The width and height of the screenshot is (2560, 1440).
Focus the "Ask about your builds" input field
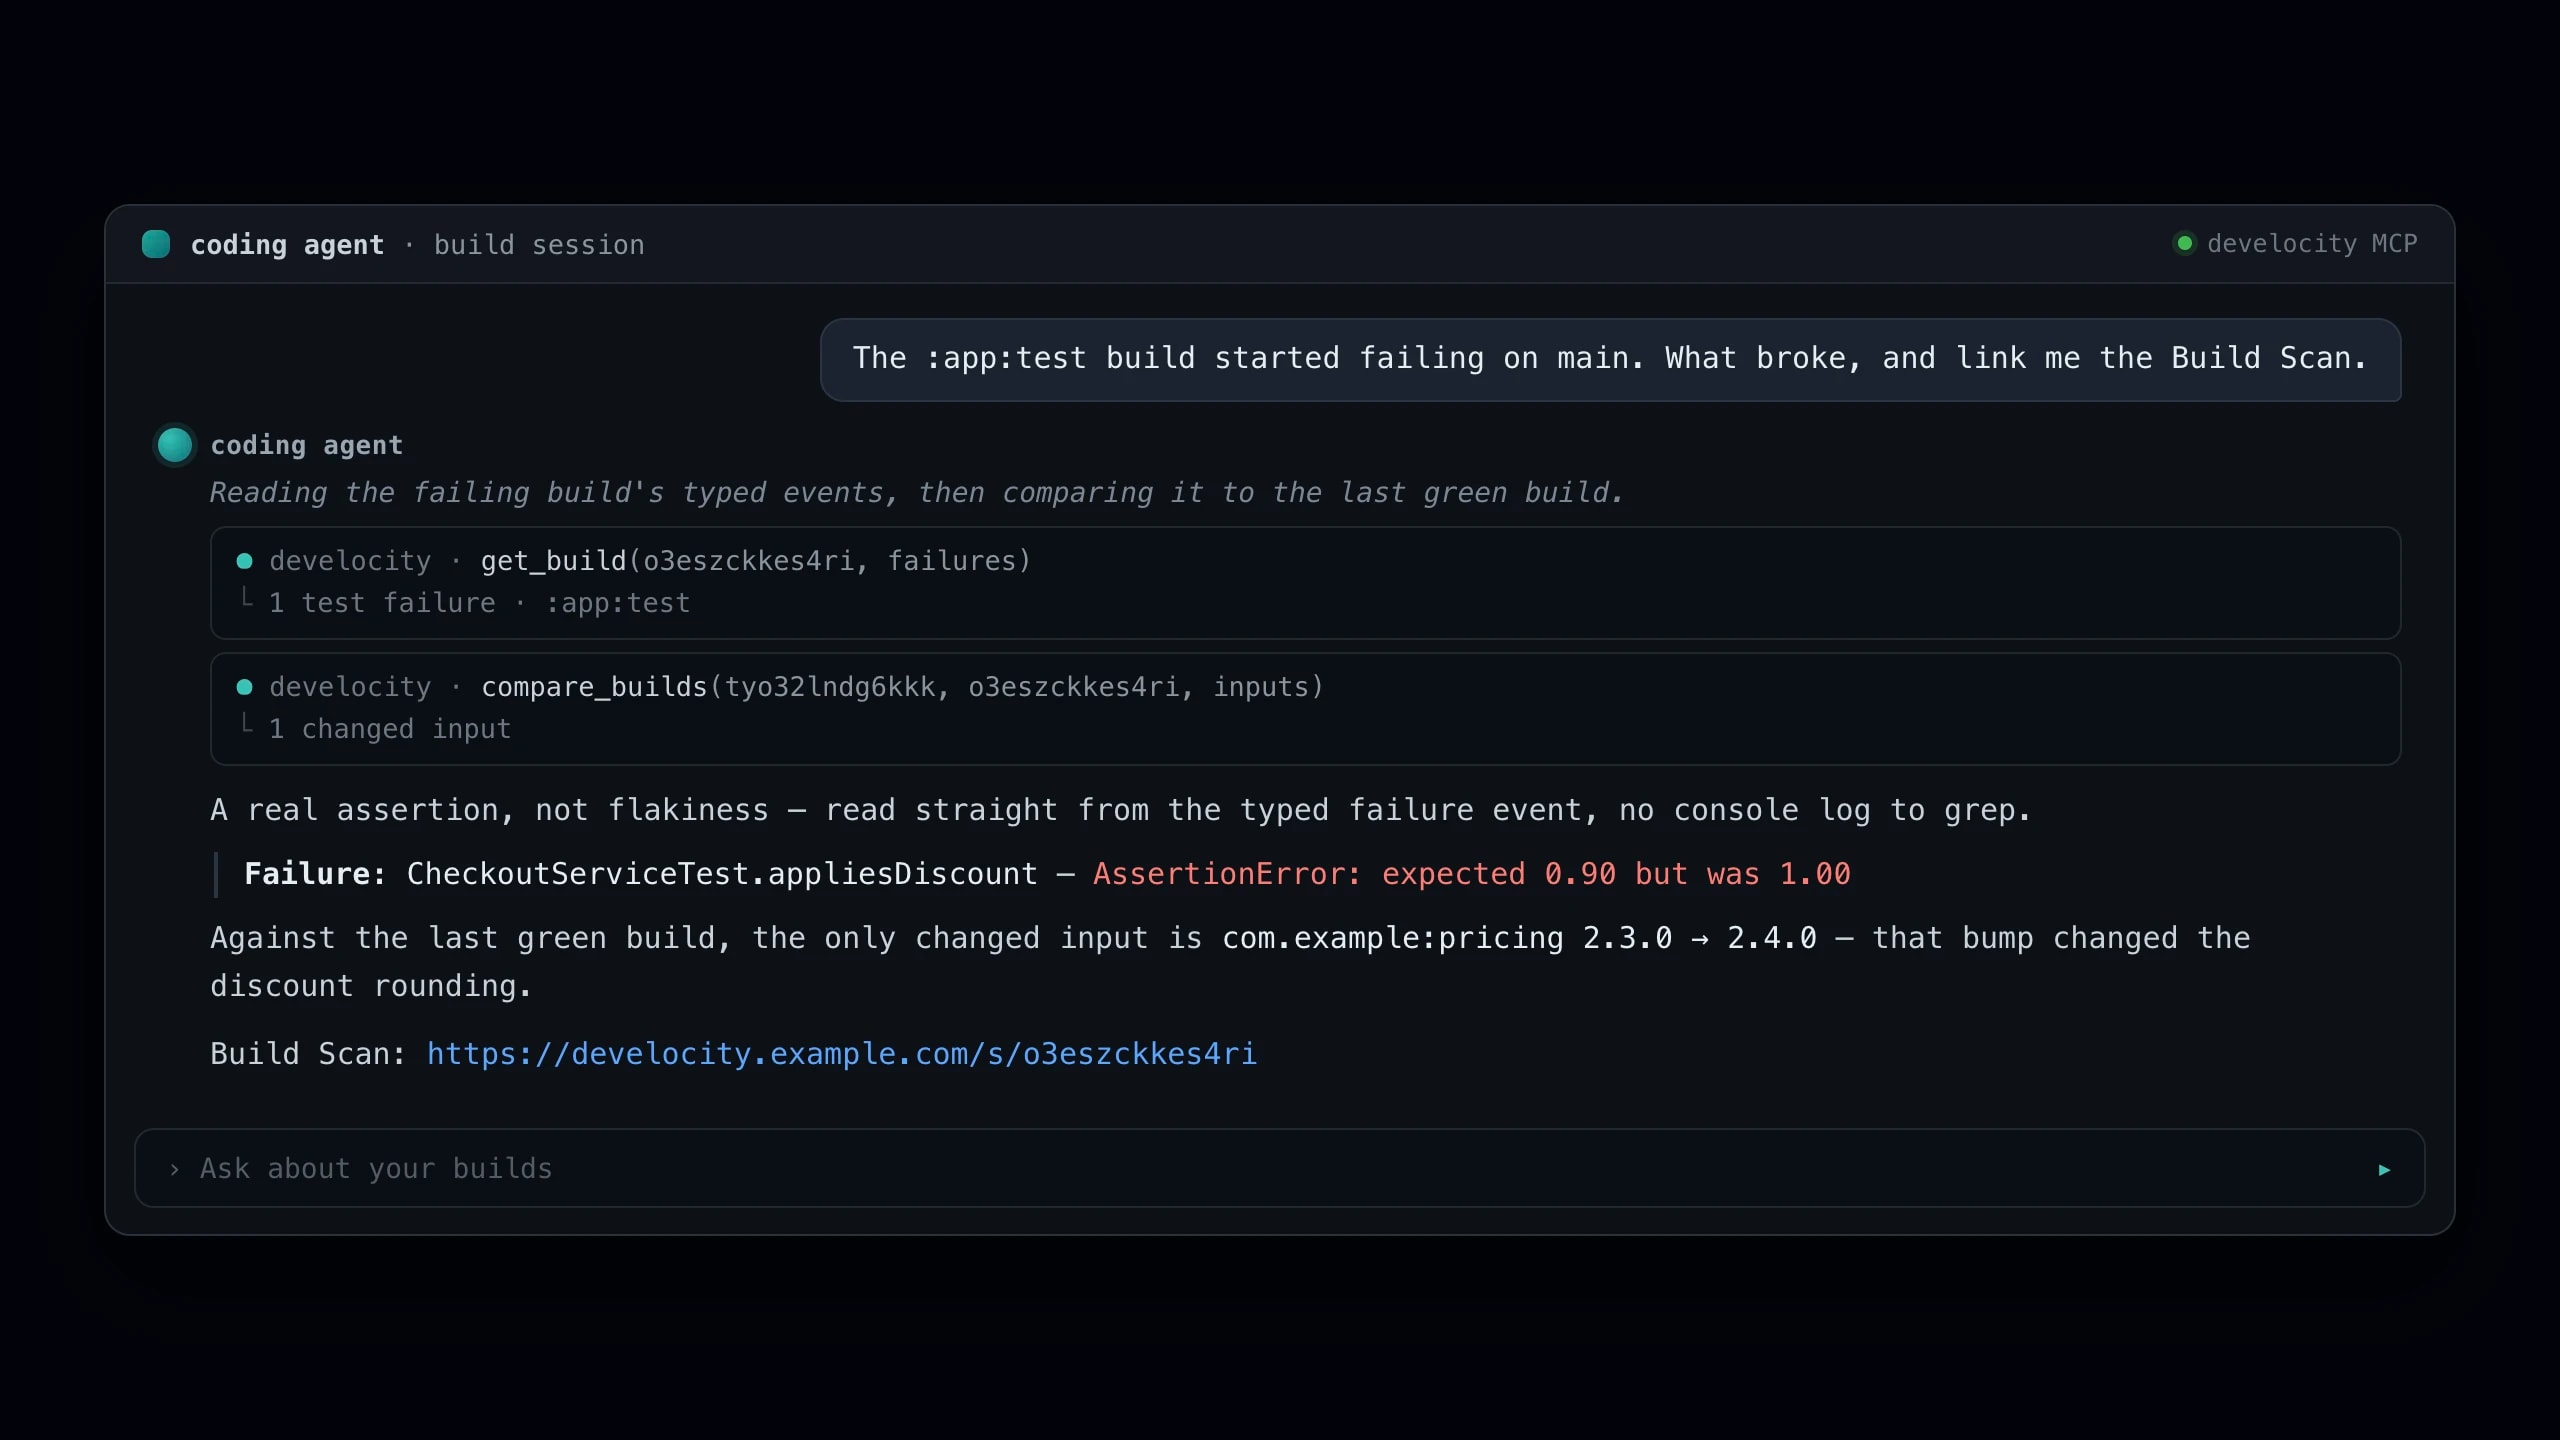click(x=1279, y=1168)
